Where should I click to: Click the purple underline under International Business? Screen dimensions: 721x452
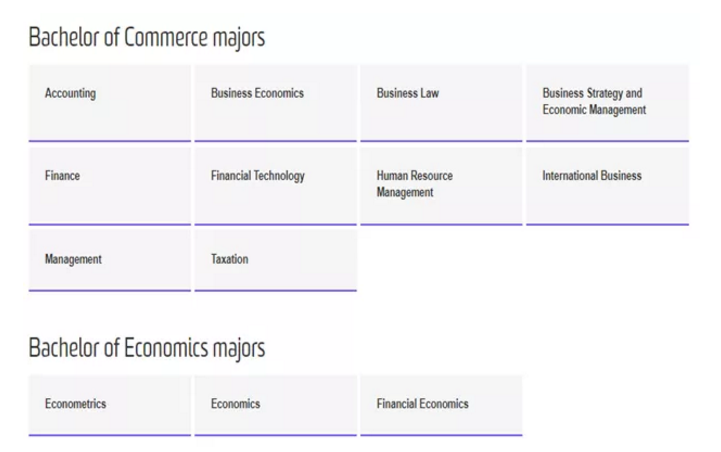click(x=607, y=224)
